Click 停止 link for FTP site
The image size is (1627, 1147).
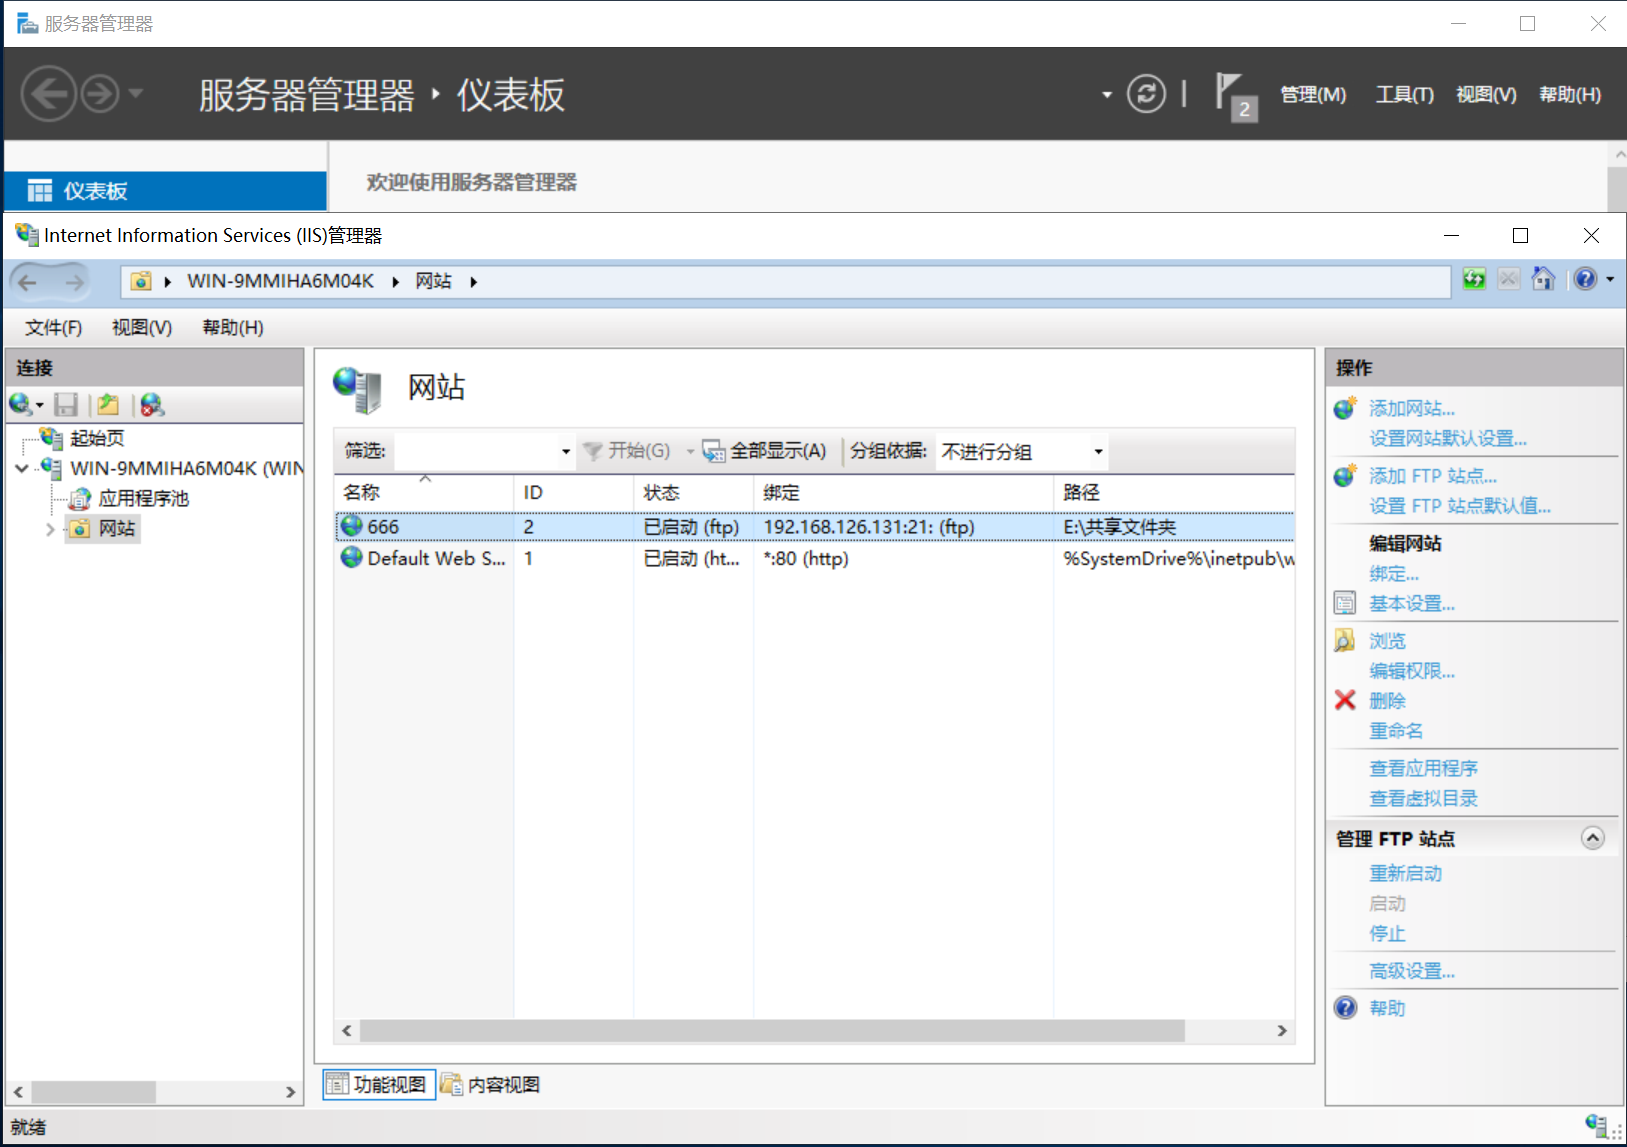coord(1387,933)
